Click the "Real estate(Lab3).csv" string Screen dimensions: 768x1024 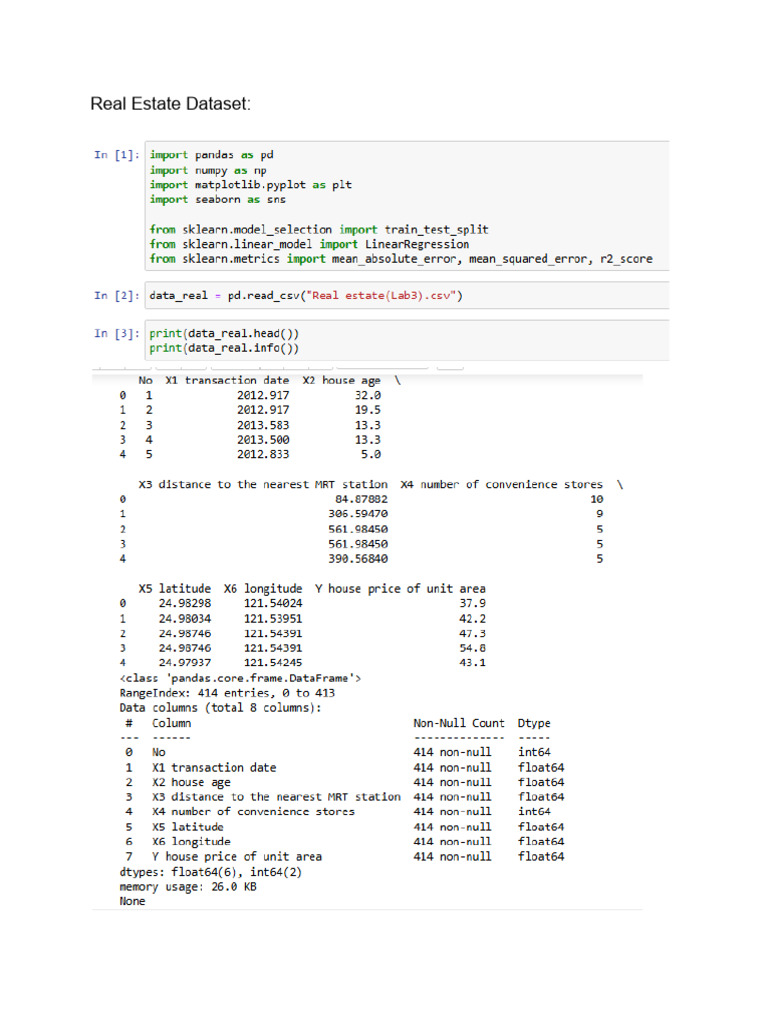tap(381, 295)
